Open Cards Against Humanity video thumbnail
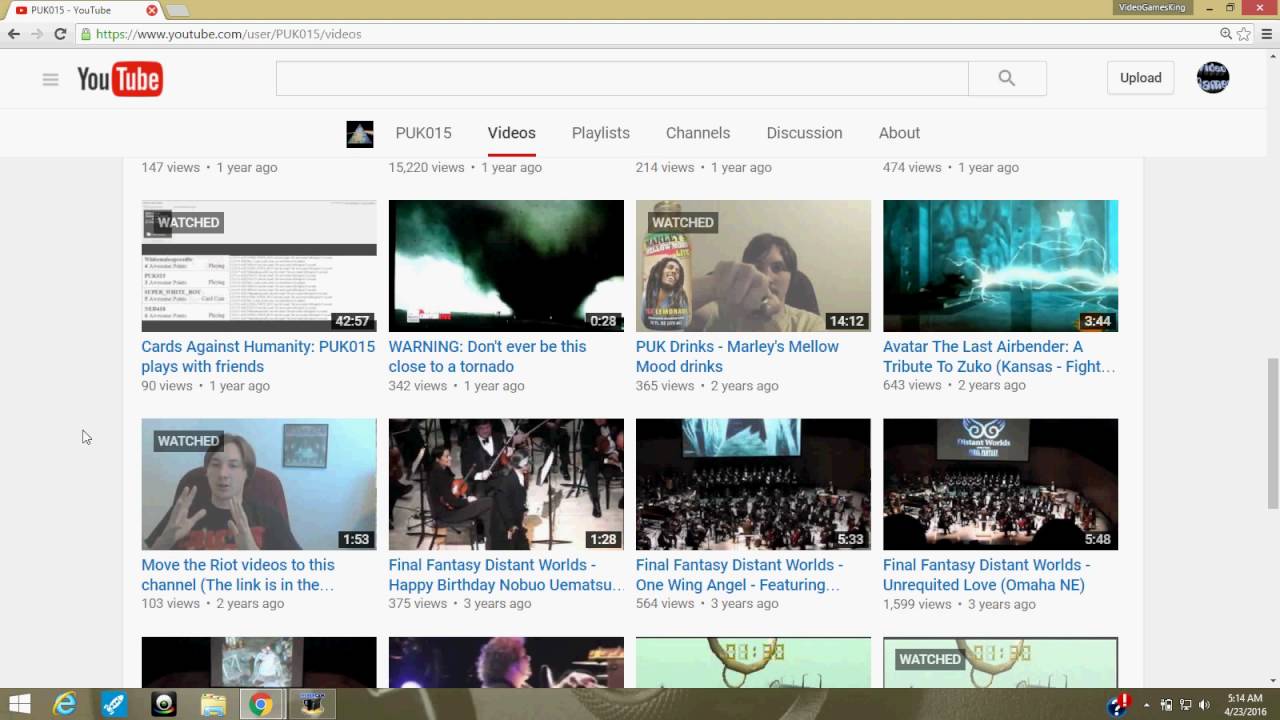This screenshot has height=720, width=1280. [259, 266]
